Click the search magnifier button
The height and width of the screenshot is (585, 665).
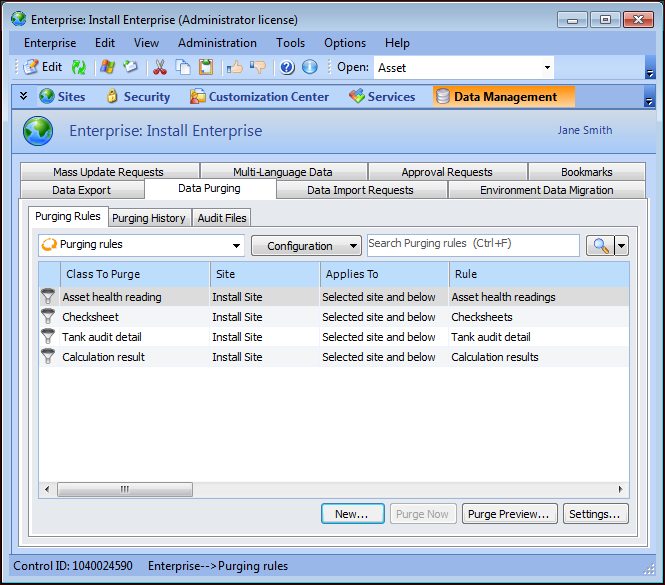[x=599, y=246]
